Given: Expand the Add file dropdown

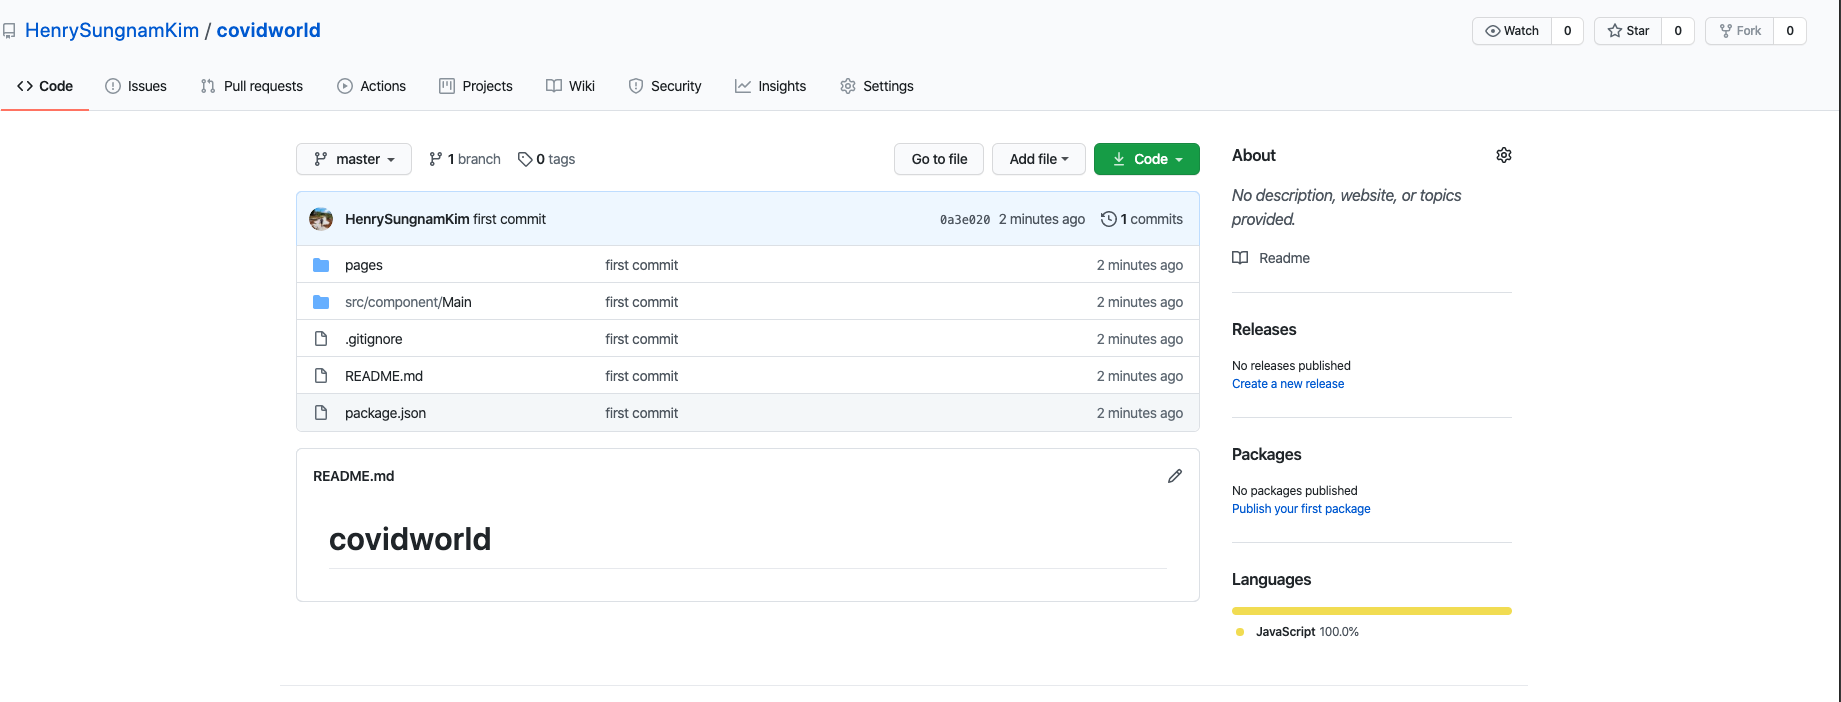Looking at the screenshot, I should coord(1039,159).
